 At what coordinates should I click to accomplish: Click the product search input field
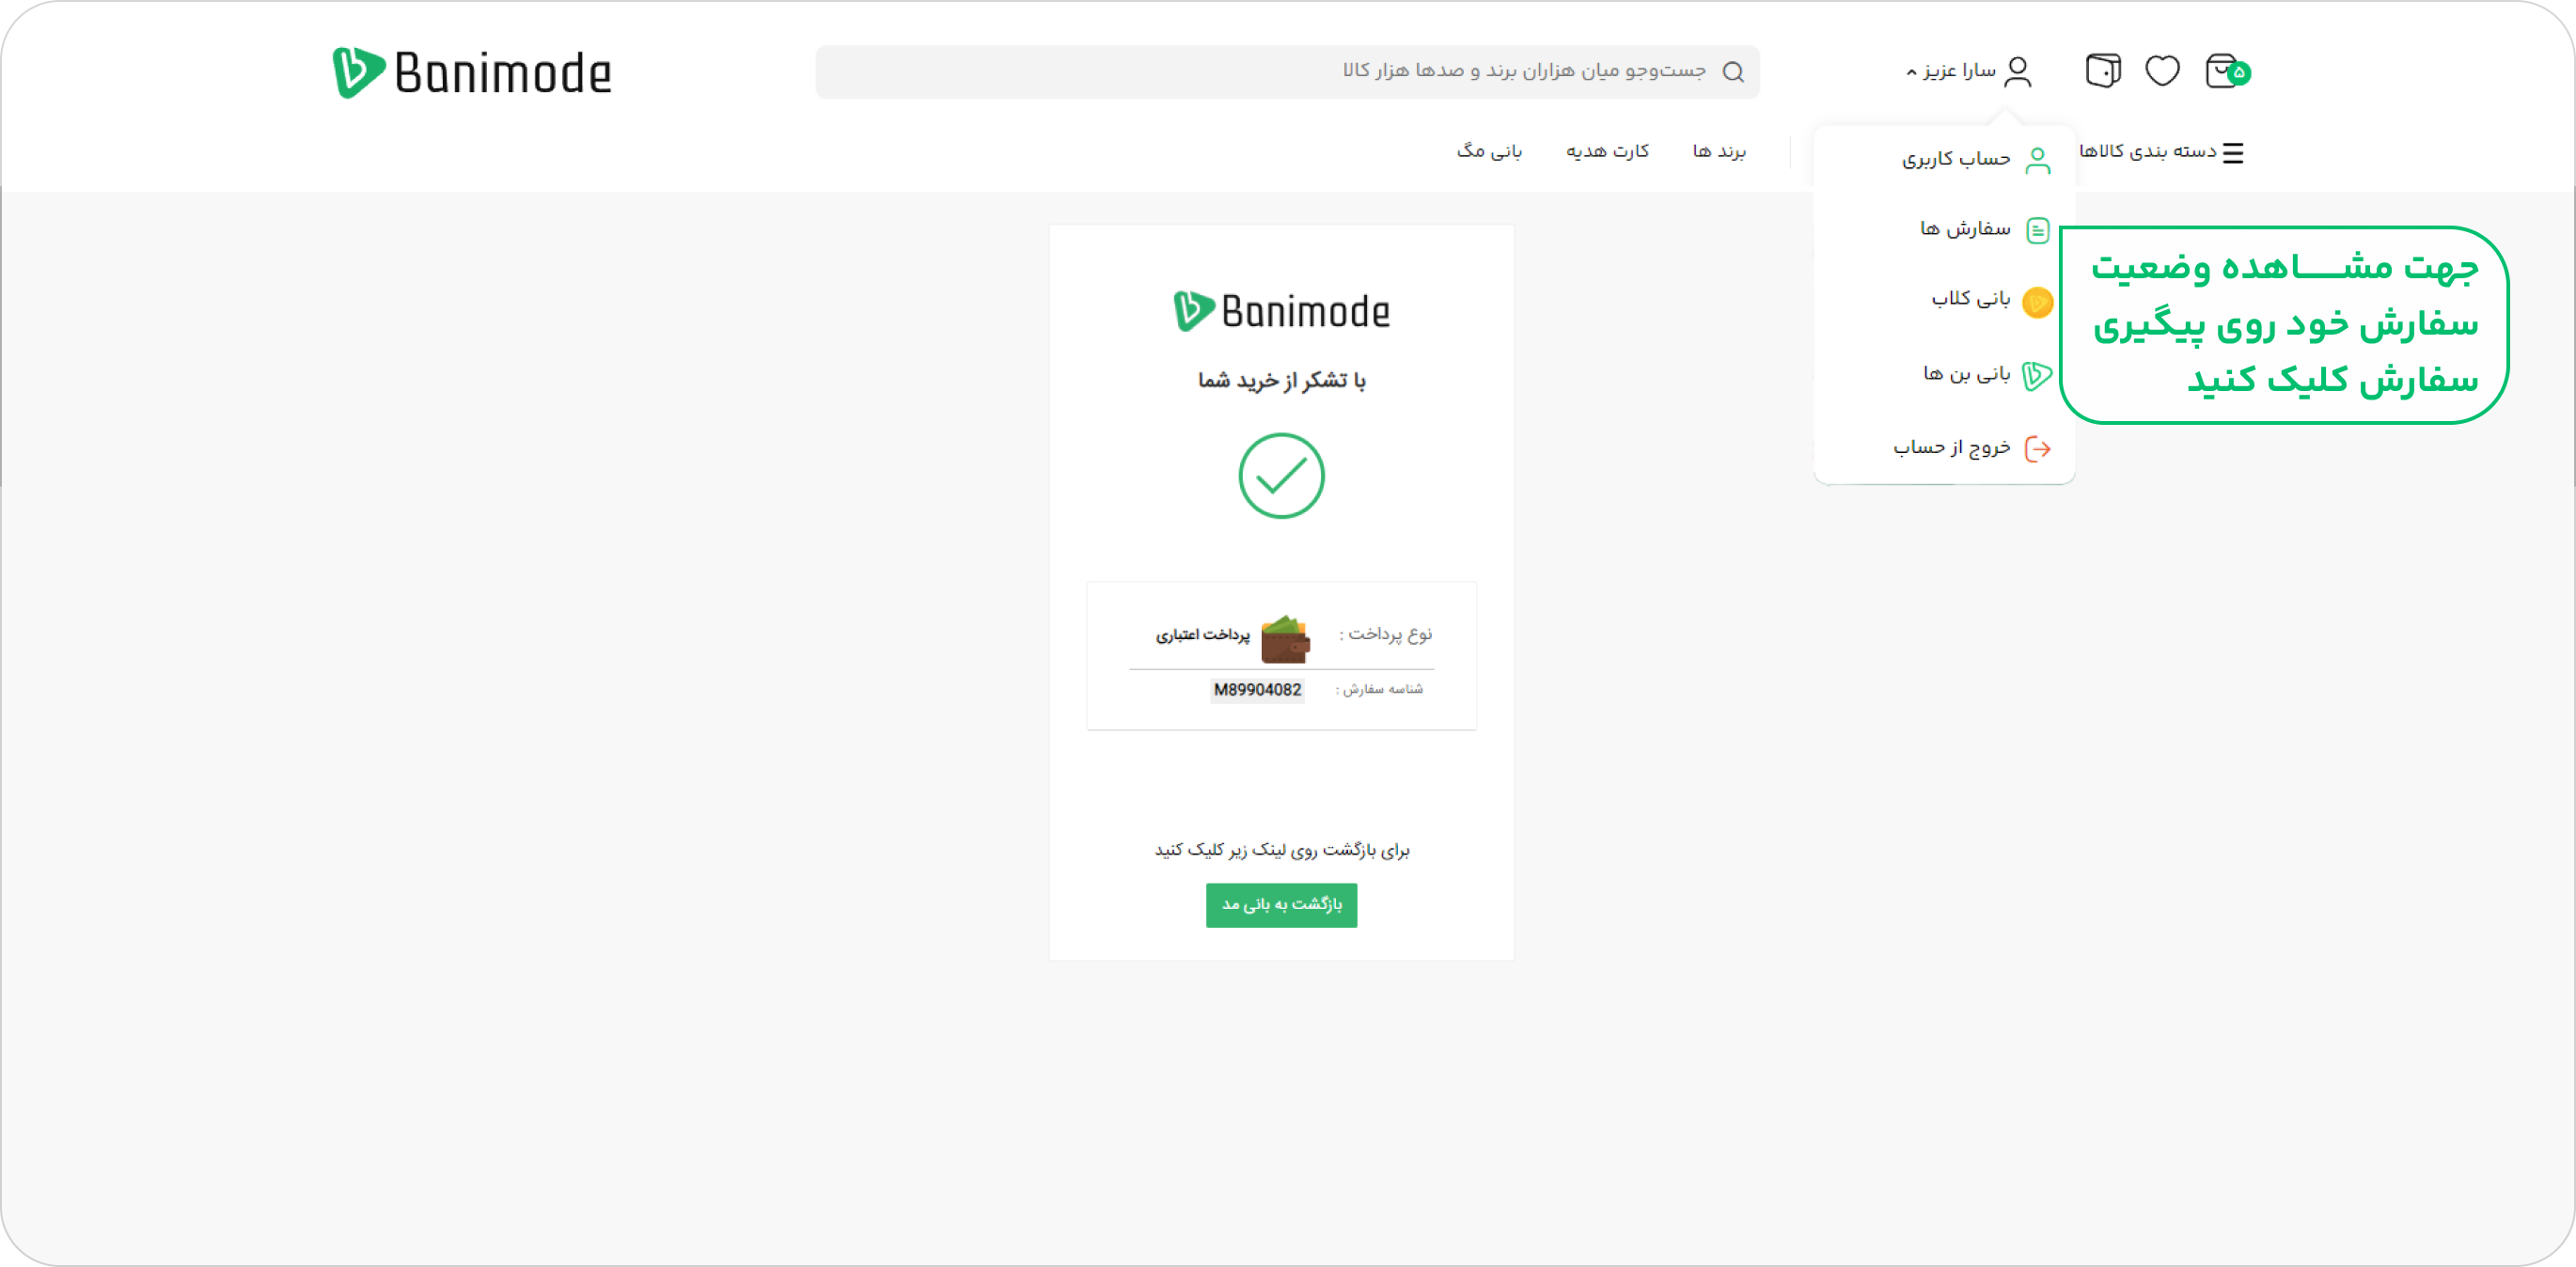tap(1287, 72)
